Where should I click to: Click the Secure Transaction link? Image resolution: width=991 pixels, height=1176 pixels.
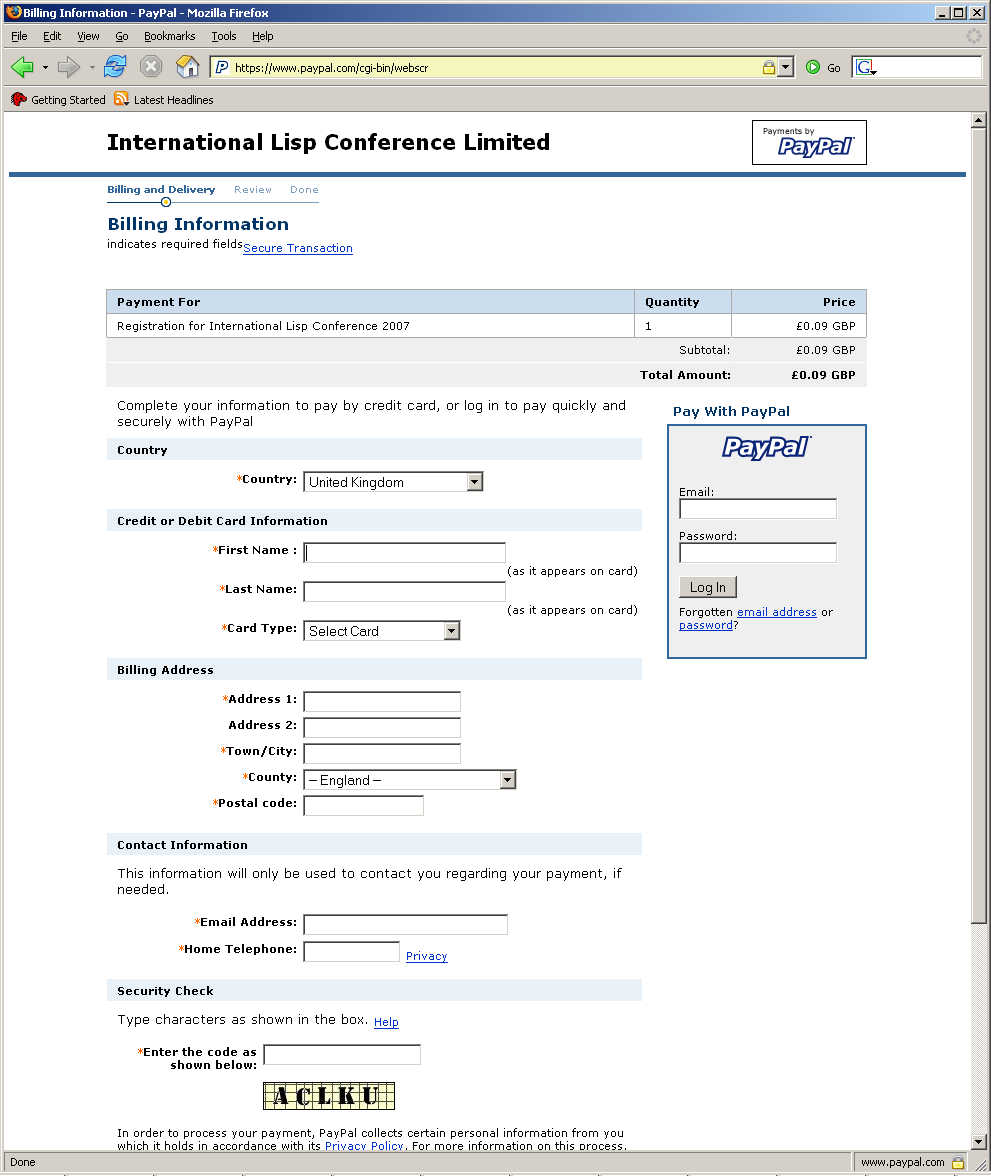click(x=298, y=248)
